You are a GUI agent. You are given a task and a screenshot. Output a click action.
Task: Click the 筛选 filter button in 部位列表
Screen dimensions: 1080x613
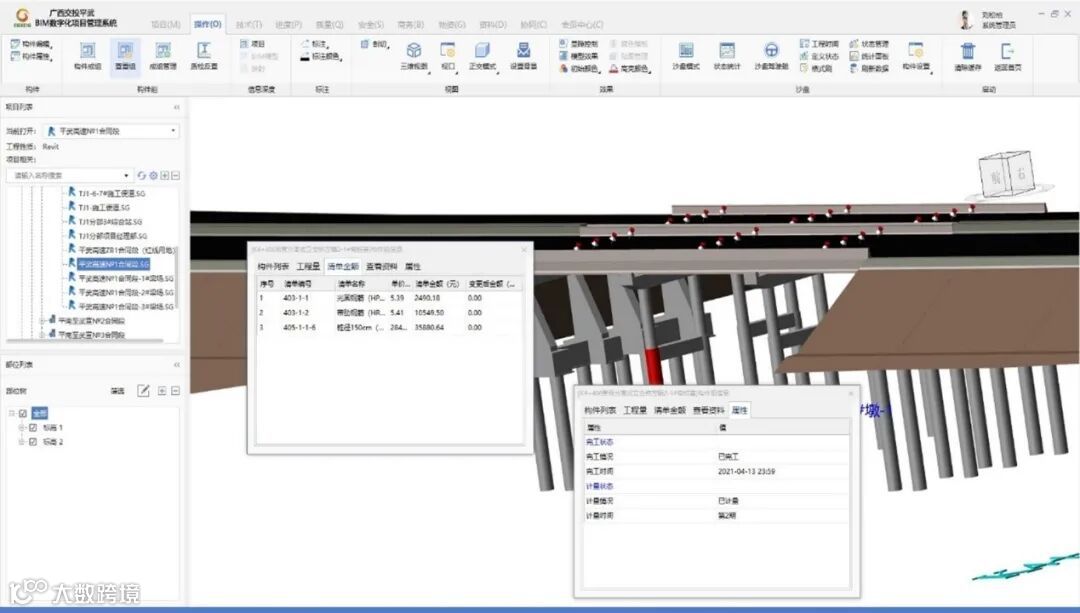pos(118,391)
